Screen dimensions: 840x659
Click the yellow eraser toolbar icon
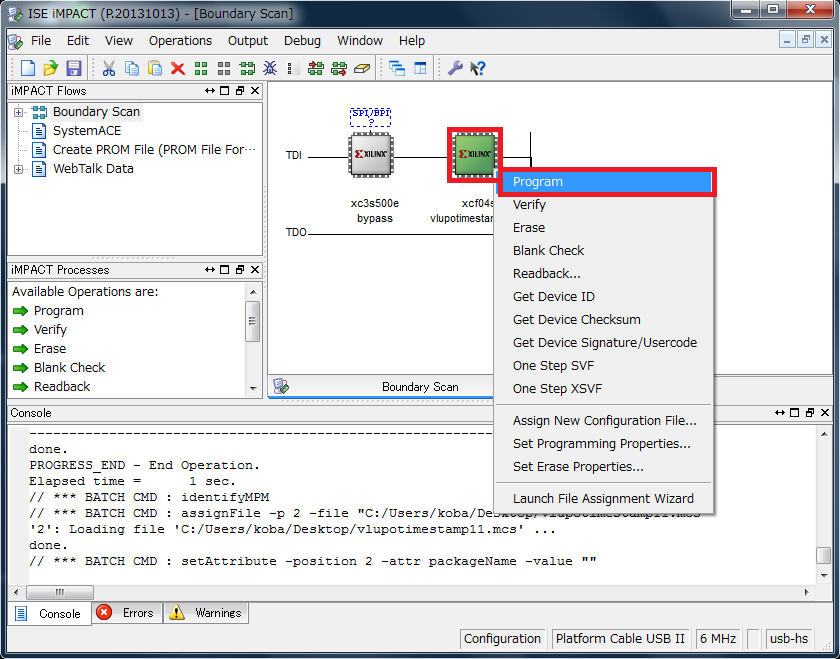pyautogui.click(x=362, y=68)
